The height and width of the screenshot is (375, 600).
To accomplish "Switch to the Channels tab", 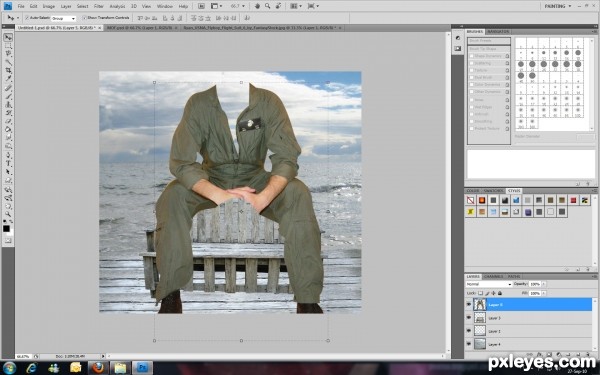I will click(x=494, y=276).
